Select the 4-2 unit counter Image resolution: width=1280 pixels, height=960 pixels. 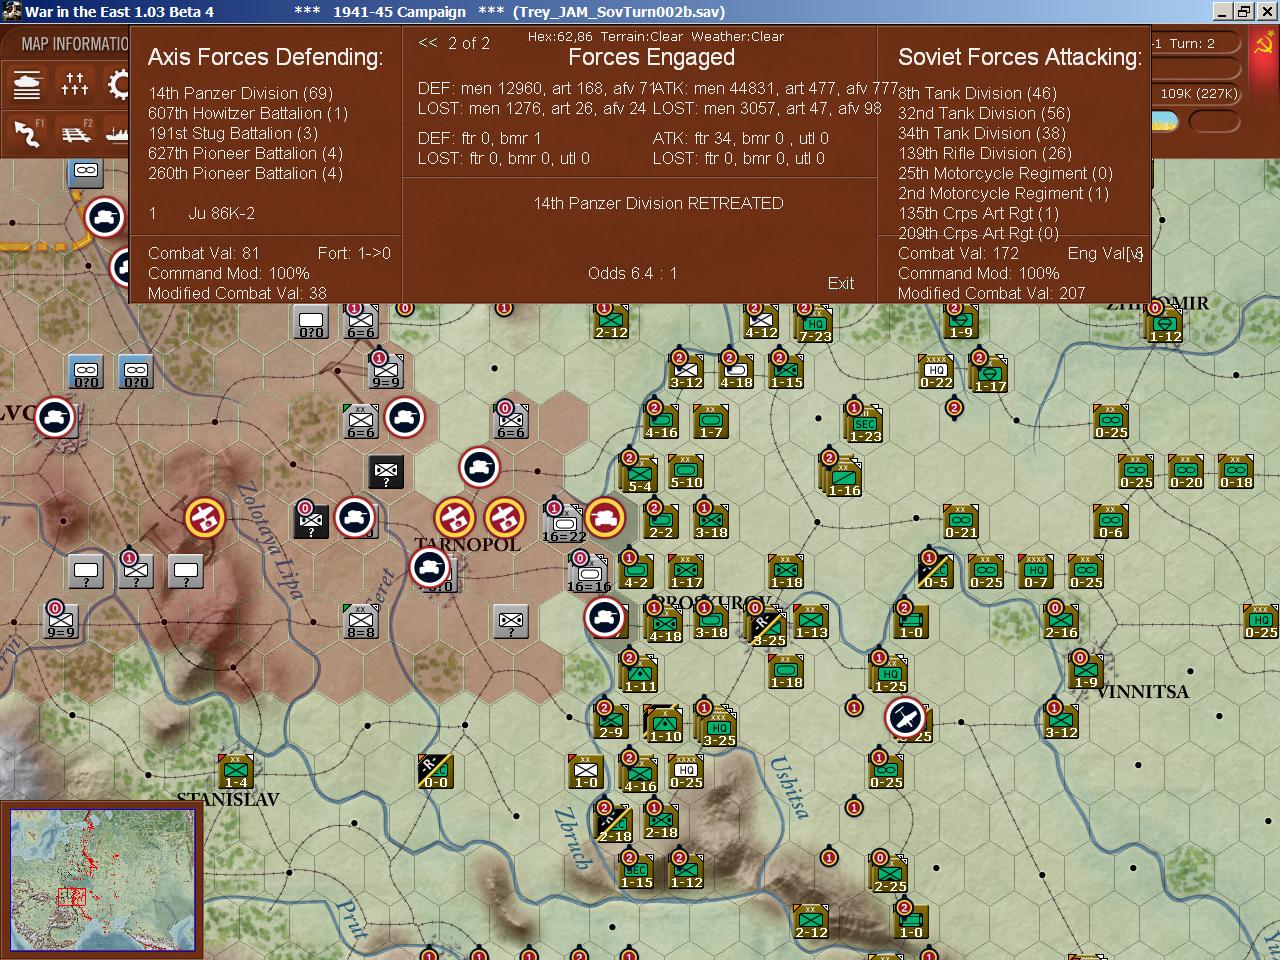click(x=636, y=570)
